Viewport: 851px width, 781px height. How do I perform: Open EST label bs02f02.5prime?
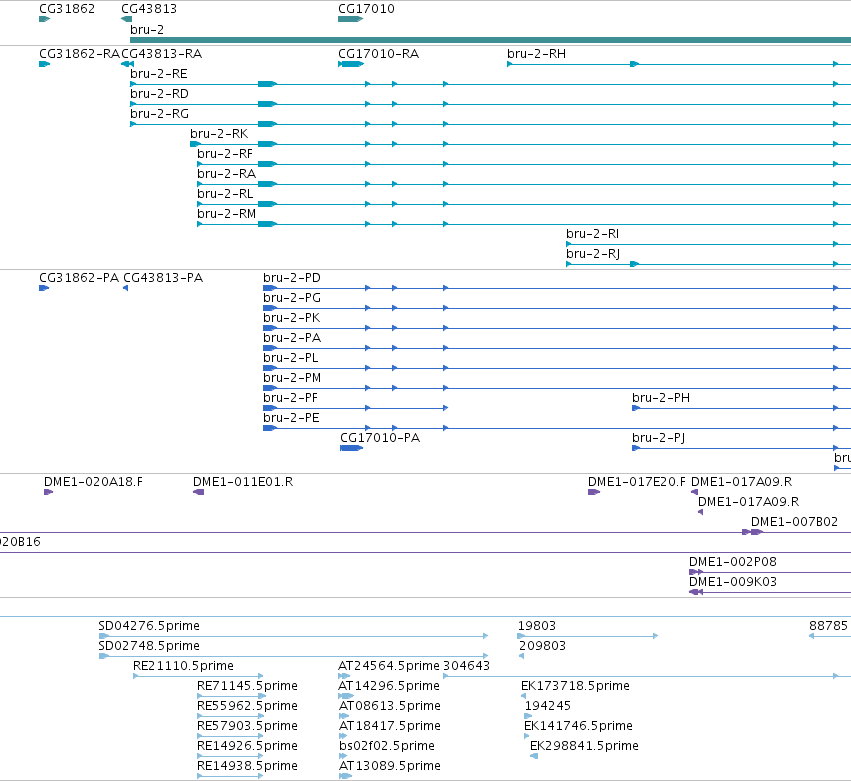click(x=387, y=746)
